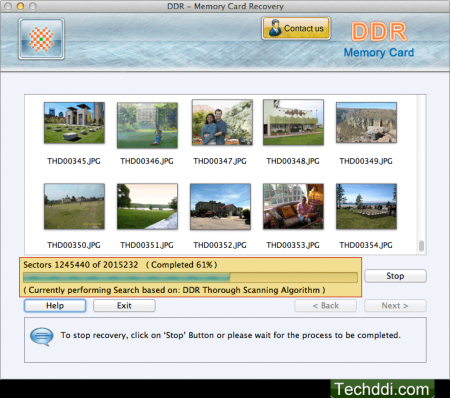450x398 pixels.
Task: Click file name THD00349.JPG
Action: (x=366, y=161)
